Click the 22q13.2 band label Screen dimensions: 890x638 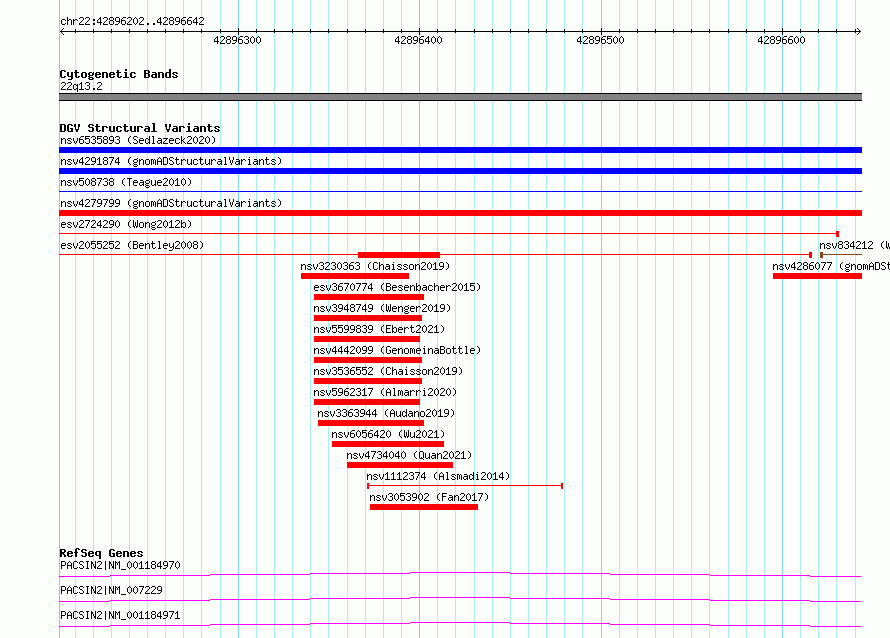[x=81, y=86]
